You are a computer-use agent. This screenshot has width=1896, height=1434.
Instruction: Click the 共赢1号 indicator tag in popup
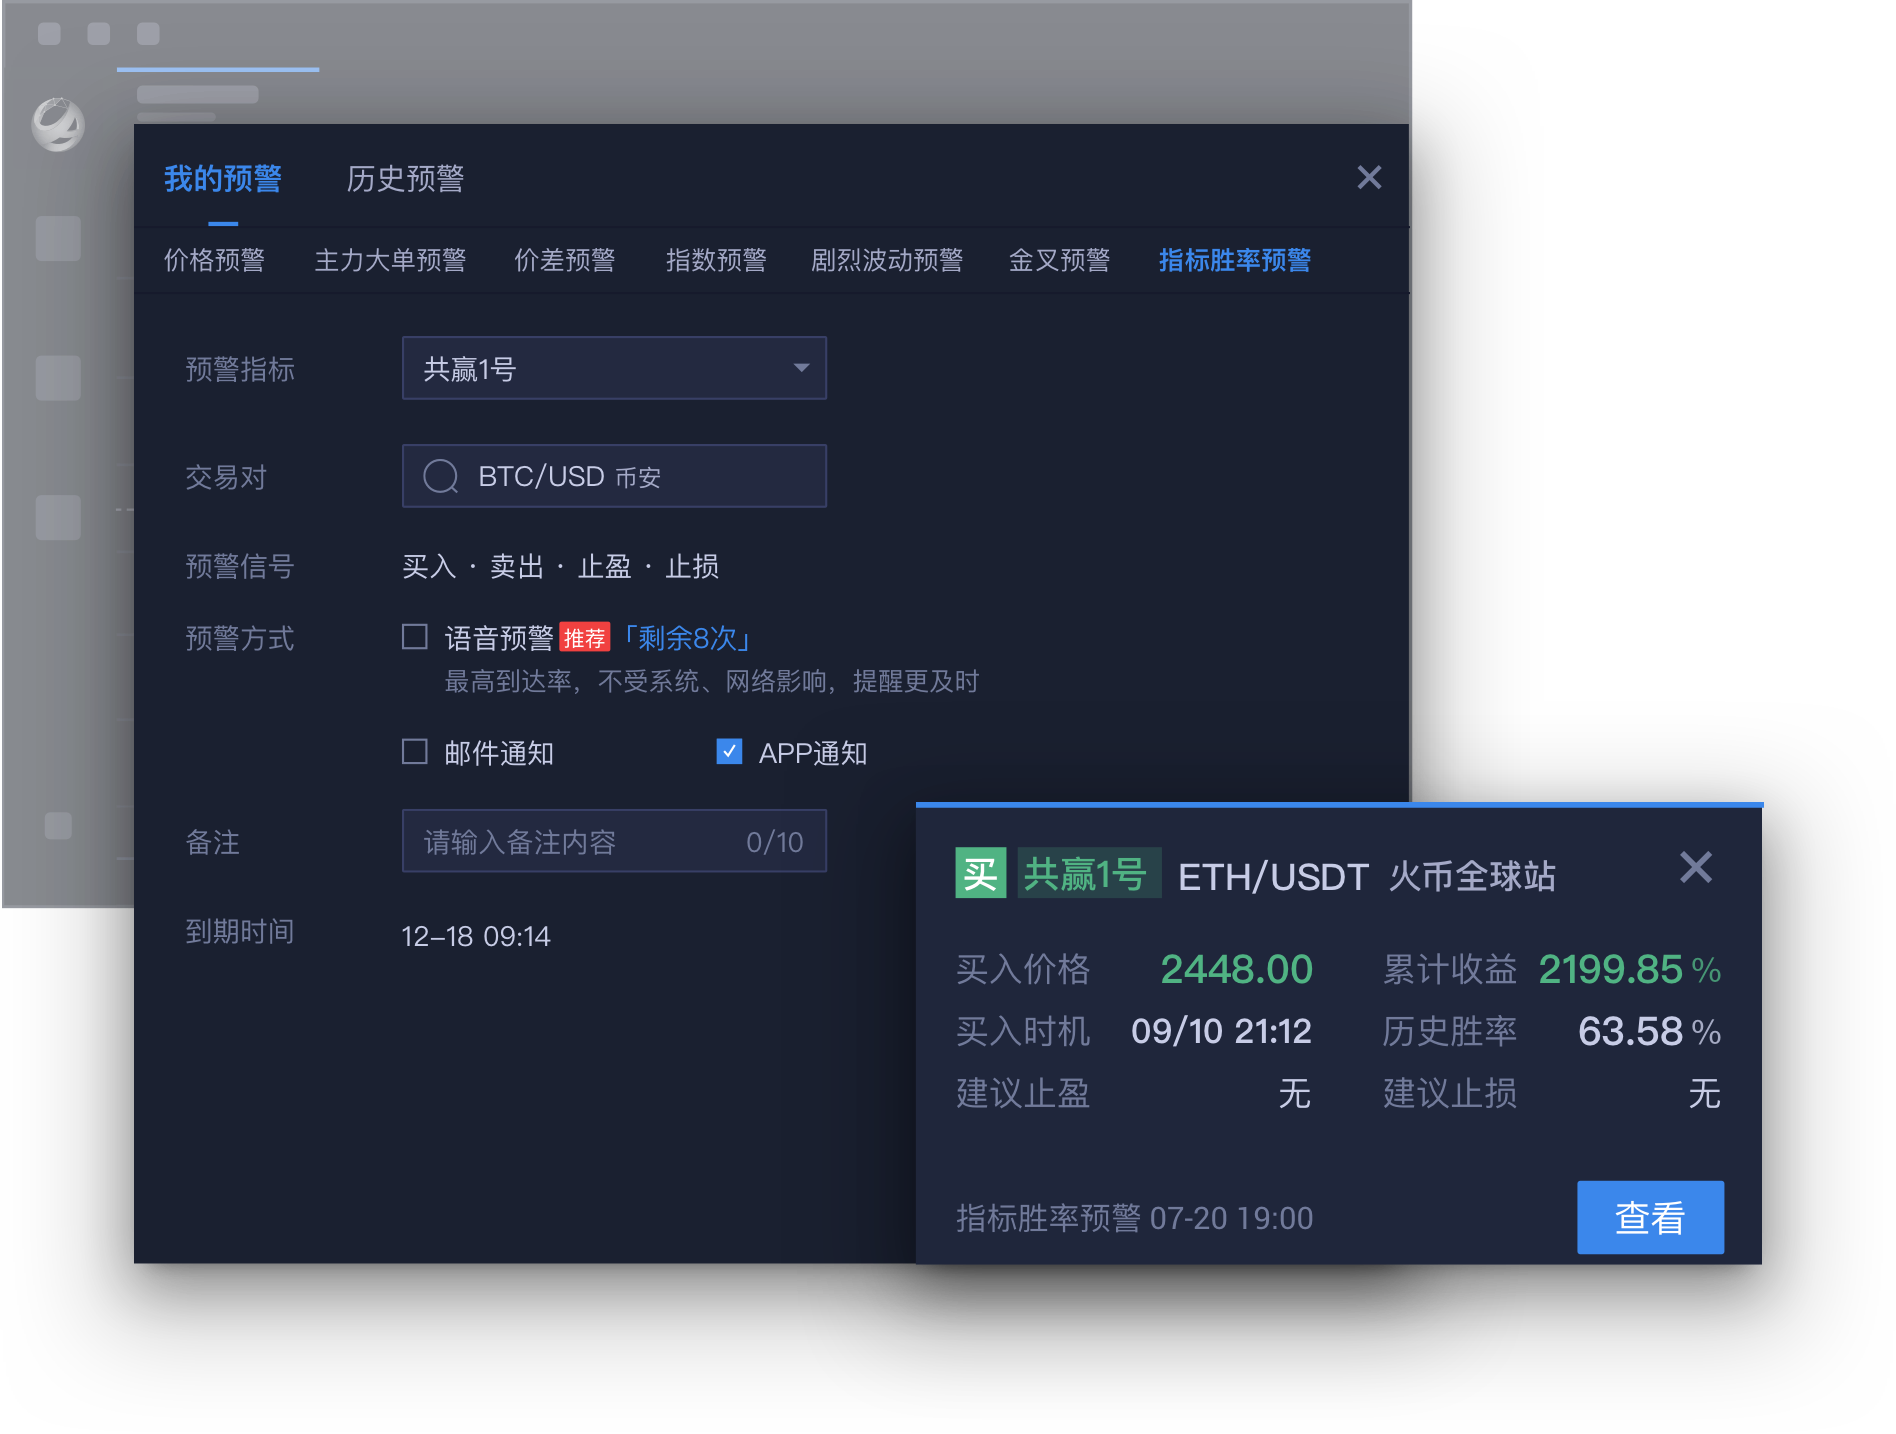point(1088,874)
